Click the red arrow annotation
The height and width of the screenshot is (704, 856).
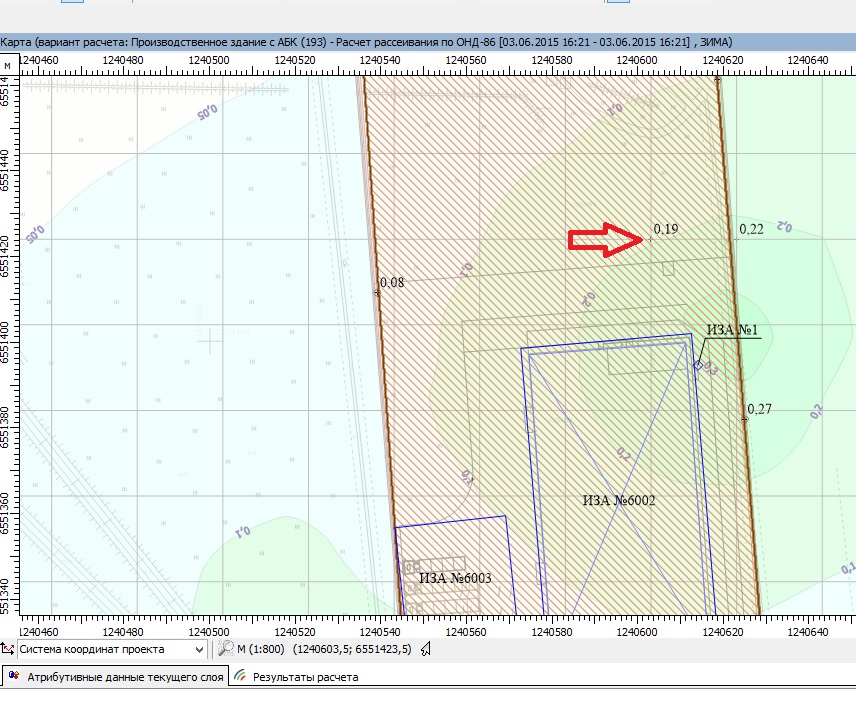(606, 239)
